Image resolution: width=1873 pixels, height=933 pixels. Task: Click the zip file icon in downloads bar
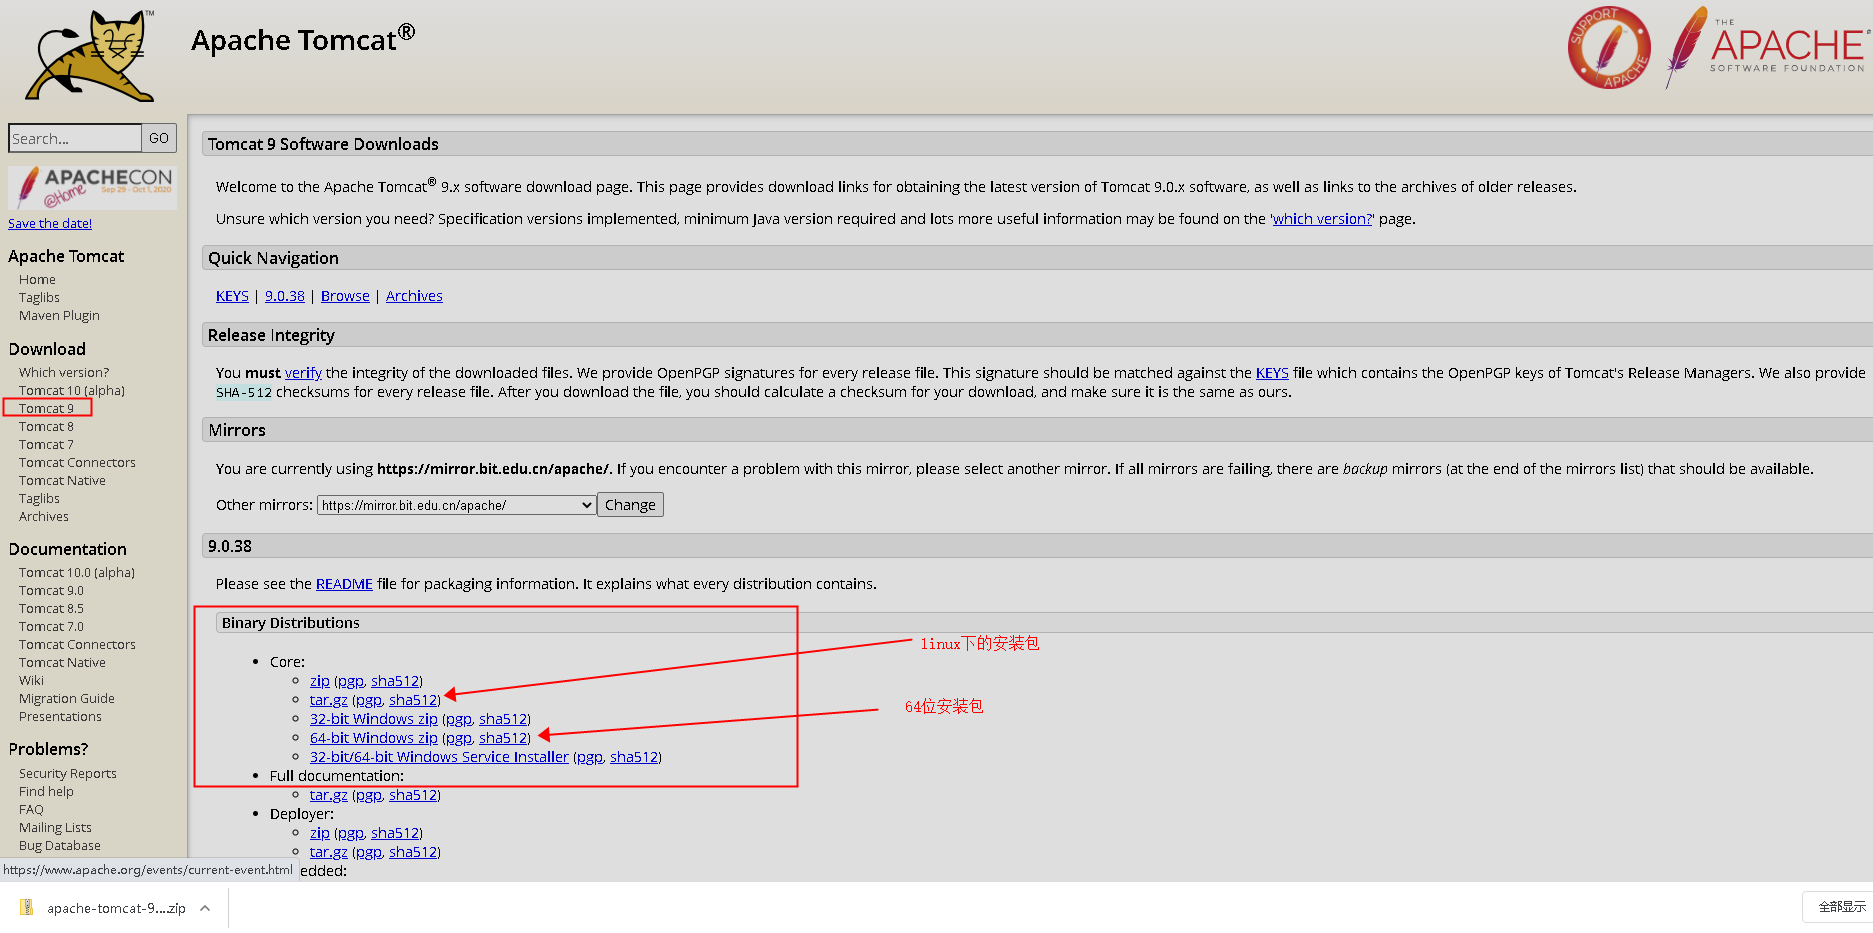tap(27, 908)
